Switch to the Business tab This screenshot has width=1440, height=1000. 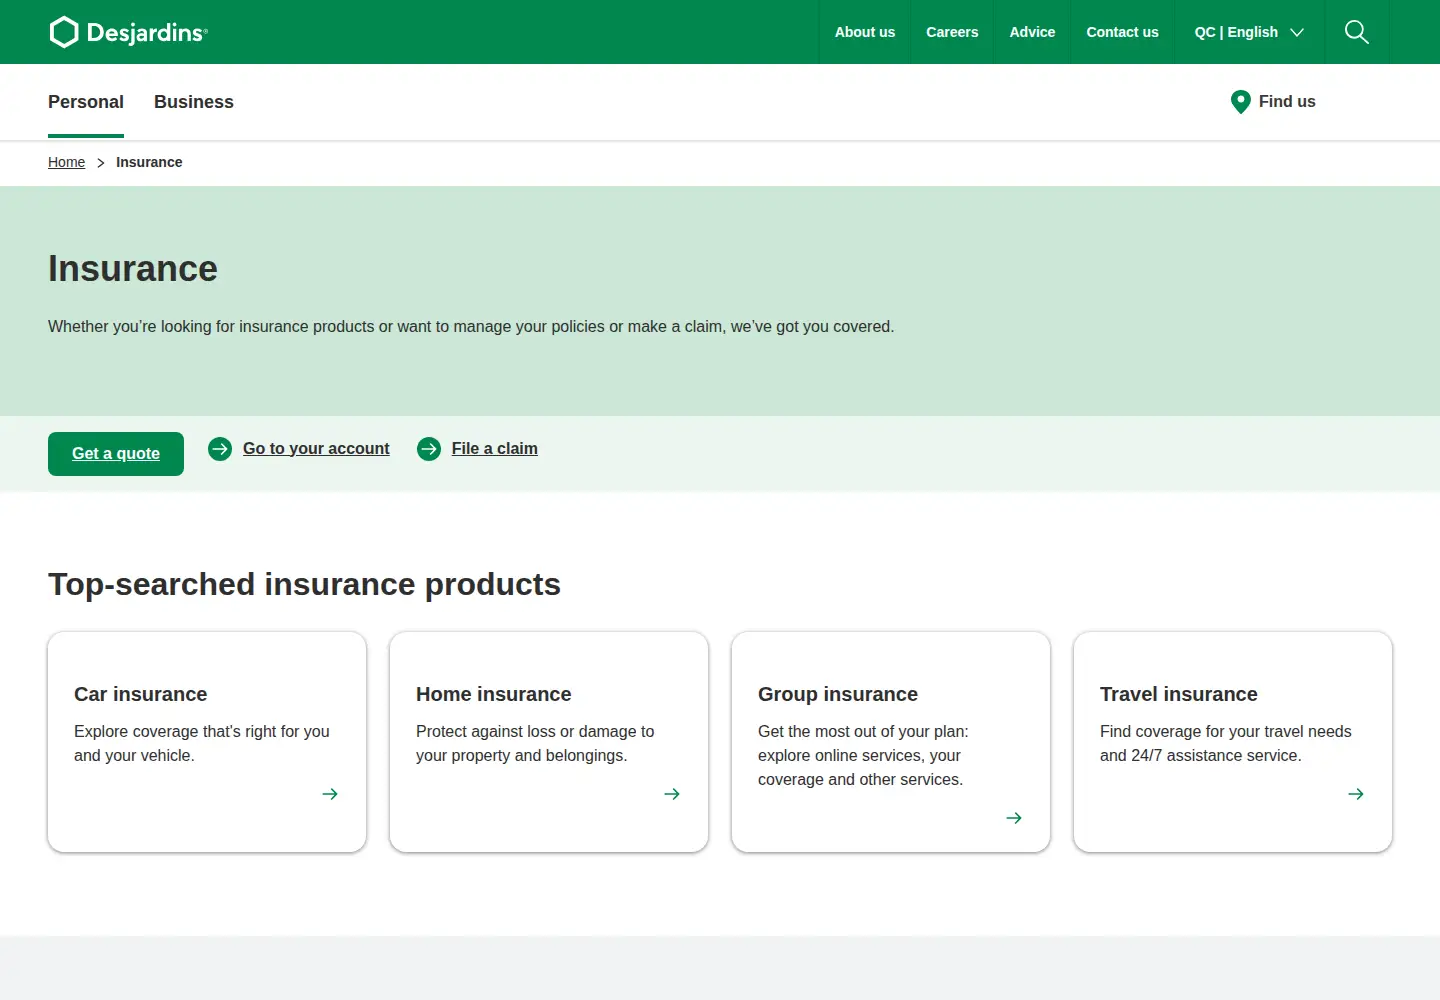[194, 102]
